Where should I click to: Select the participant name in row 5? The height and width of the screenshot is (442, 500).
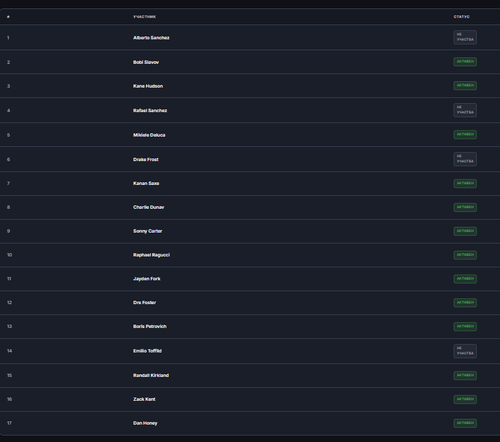coord(149,135)
